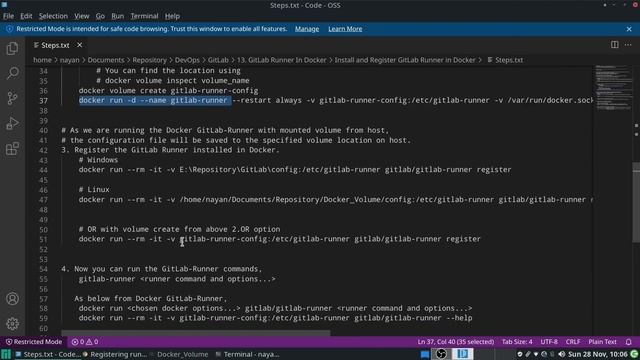Dismiss the Restricted Mode banner

tap(629, 29)
